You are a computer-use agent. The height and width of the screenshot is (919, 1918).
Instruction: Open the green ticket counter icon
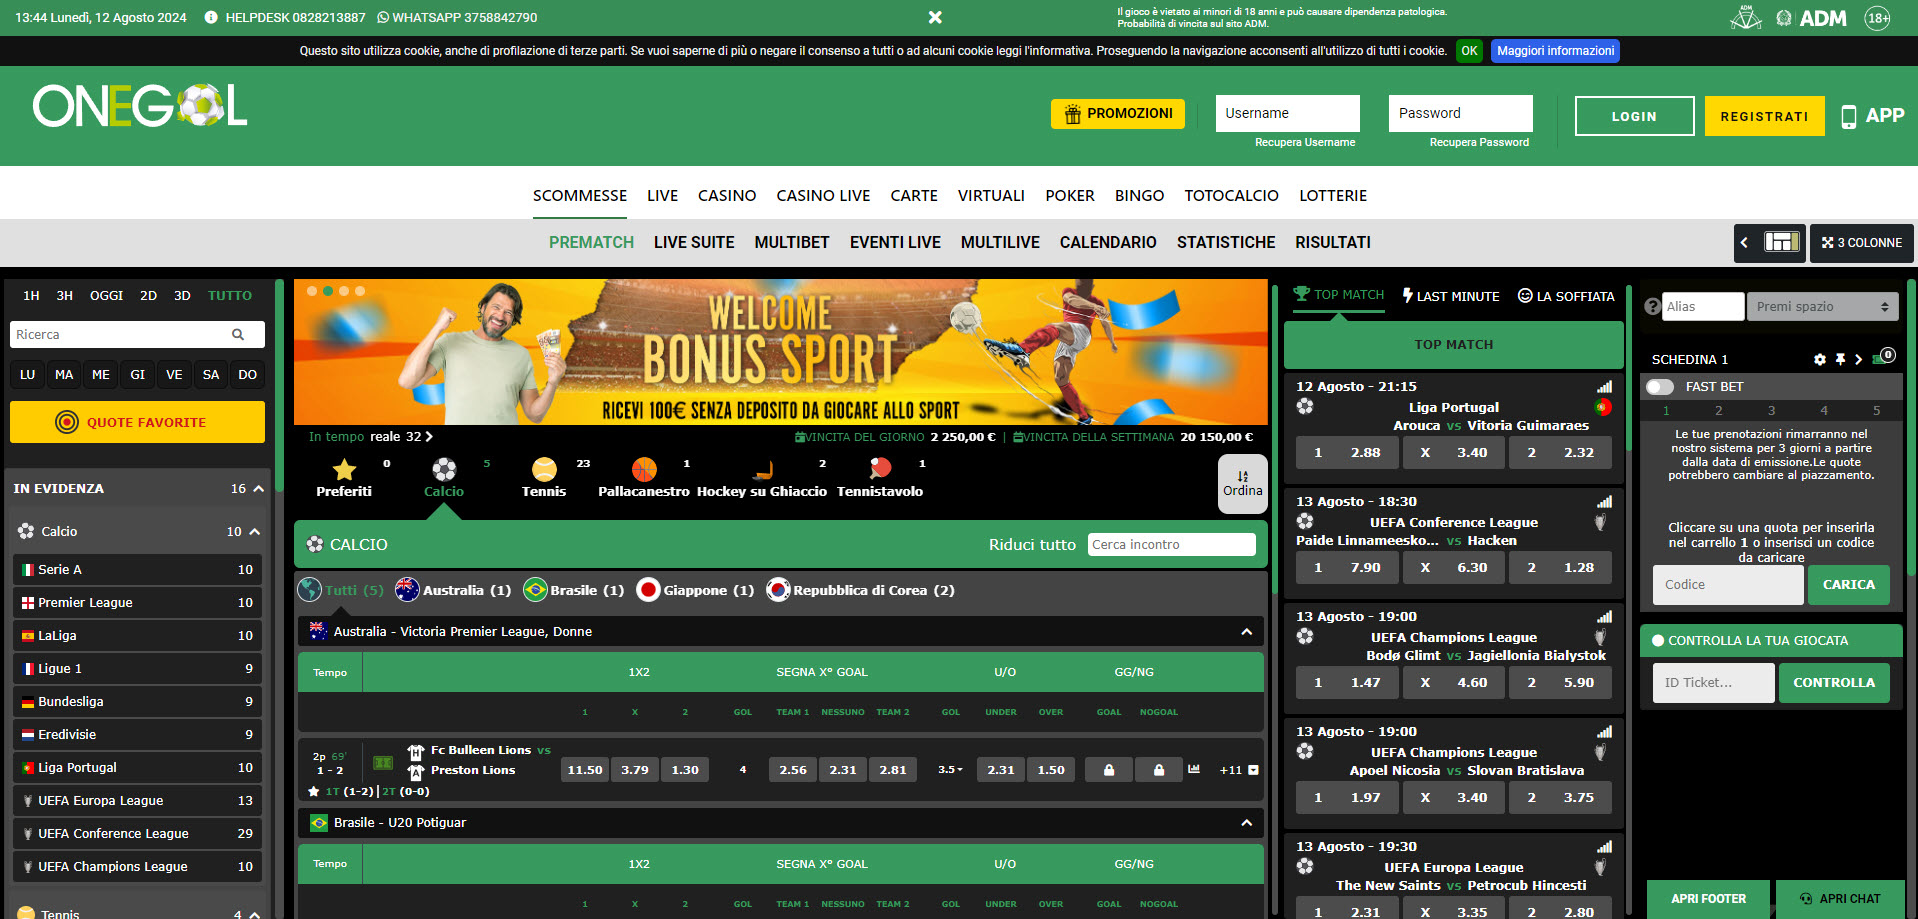click(1883, 357)
